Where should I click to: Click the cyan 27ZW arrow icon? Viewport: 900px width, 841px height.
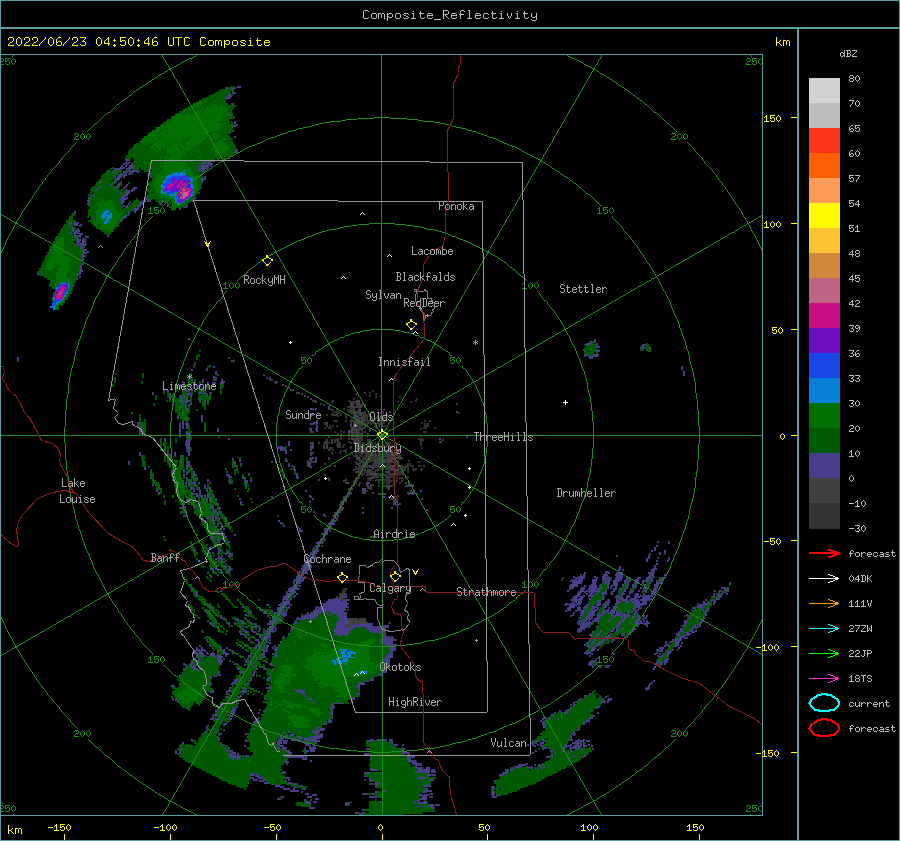tap(824, 629)
